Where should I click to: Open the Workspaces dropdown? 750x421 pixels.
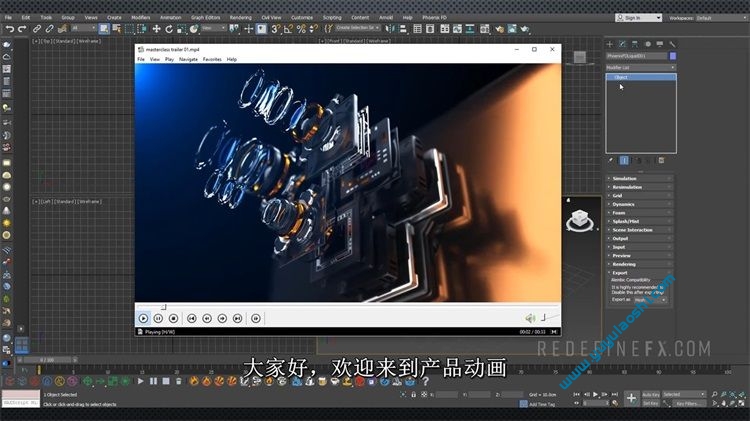(x=721, y=18)
